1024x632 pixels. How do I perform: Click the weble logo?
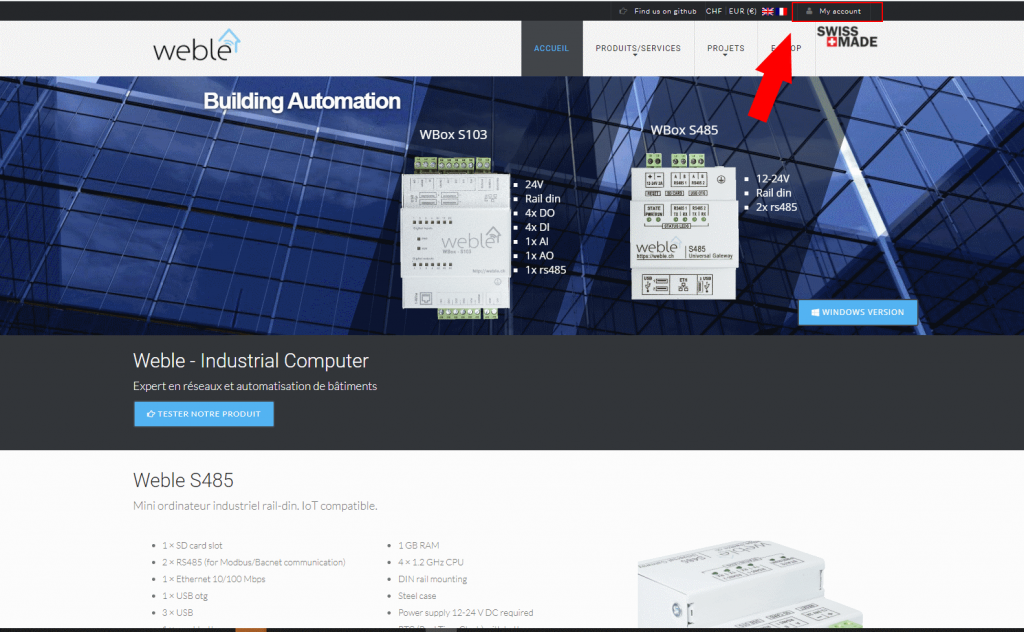[x=197, y=46]
